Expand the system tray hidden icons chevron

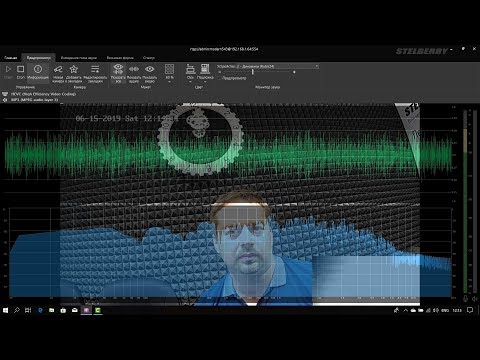point(405,310)
